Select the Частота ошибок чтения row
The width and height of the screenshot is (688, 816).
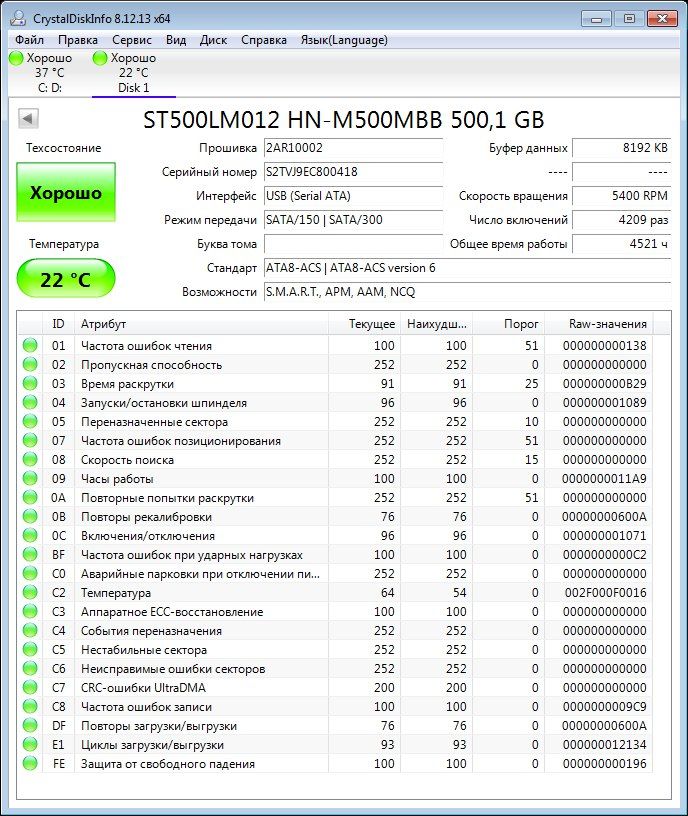[336, 346]
